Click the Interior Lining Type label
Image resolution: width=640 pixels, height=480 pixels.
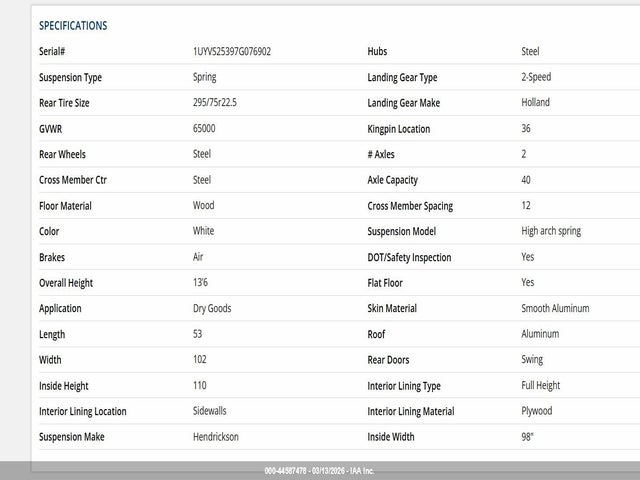[x=404, y=386]
